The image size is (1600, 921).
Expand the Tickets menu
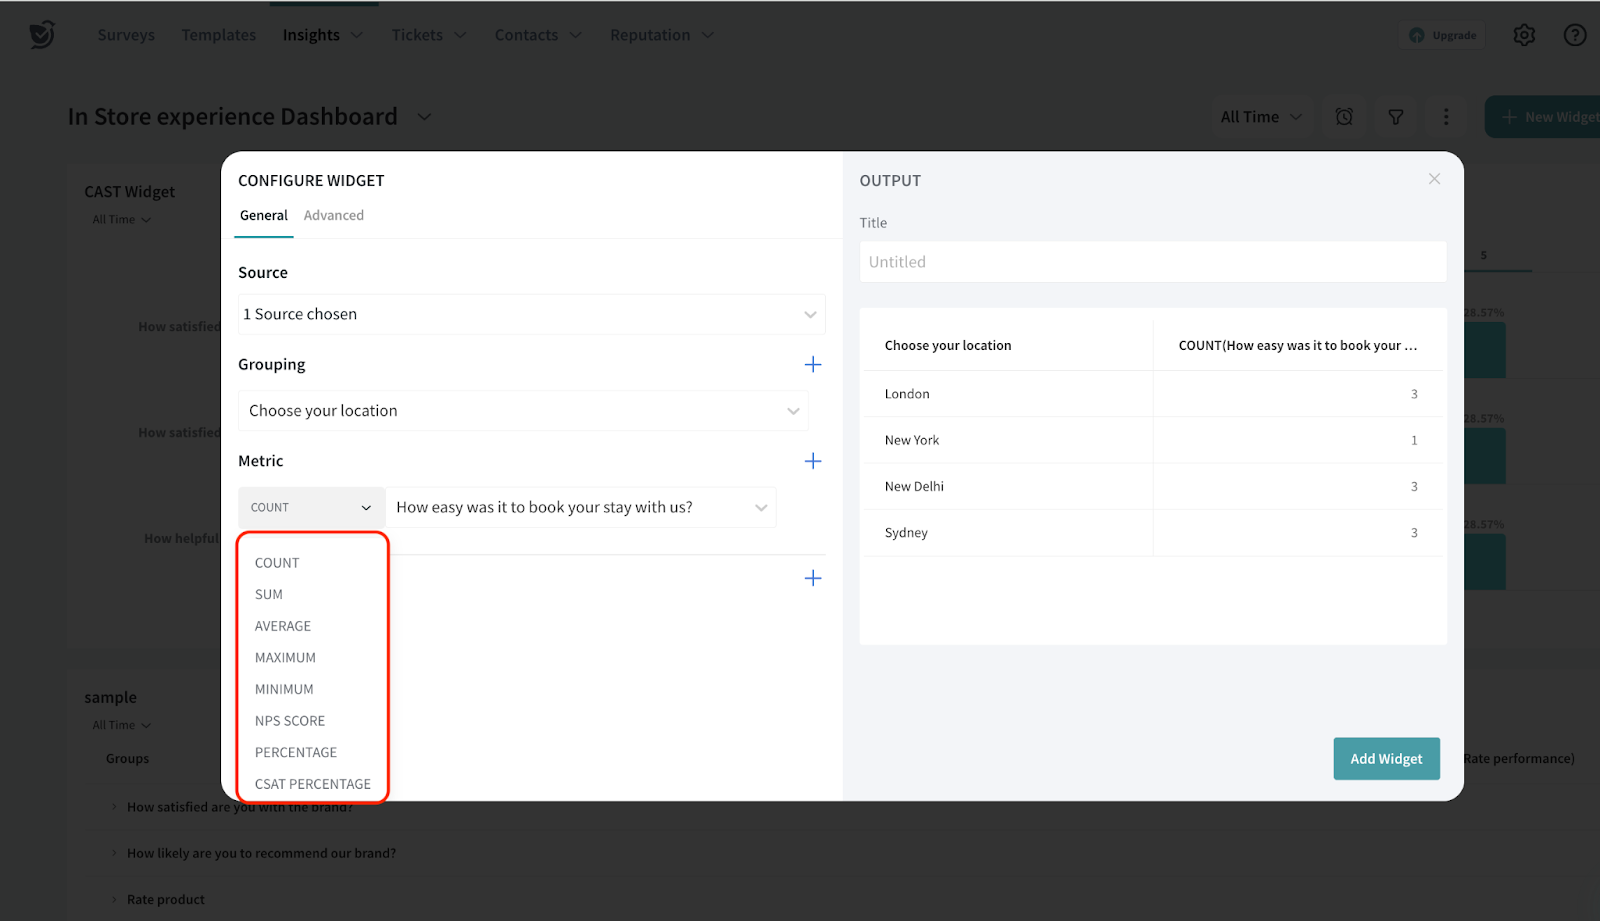click(x=429, y=35)
